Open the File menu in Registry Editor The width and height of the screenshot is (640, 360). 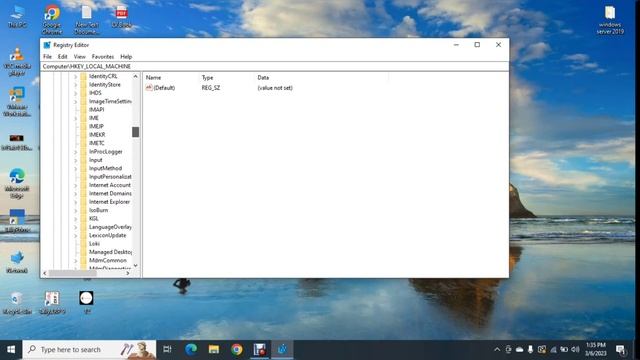(x=47, y=57)
